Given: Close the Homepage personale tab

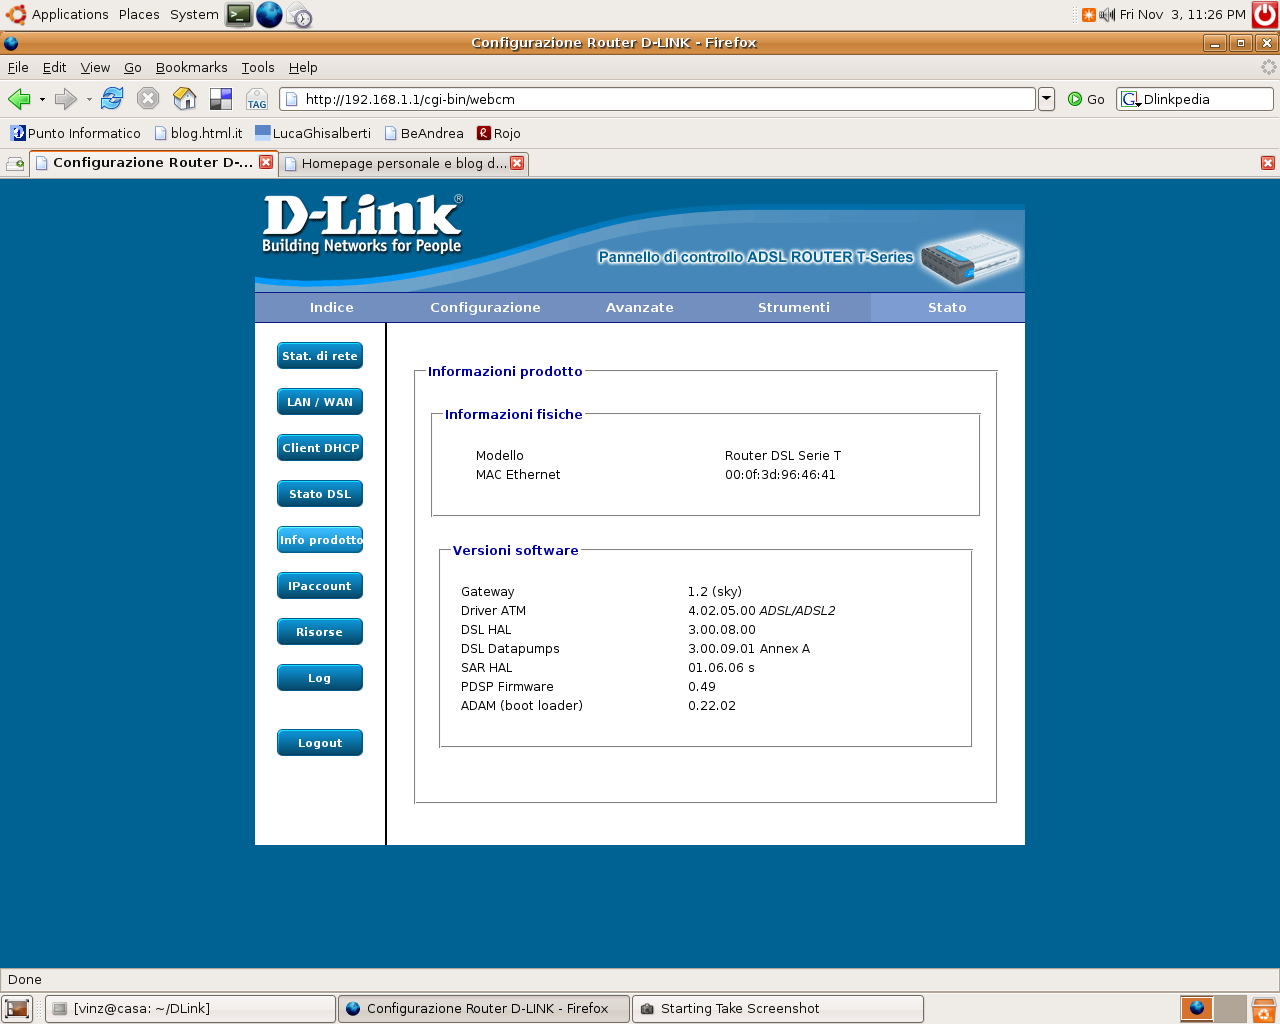Looking at the screenshot, I should 517,163.
